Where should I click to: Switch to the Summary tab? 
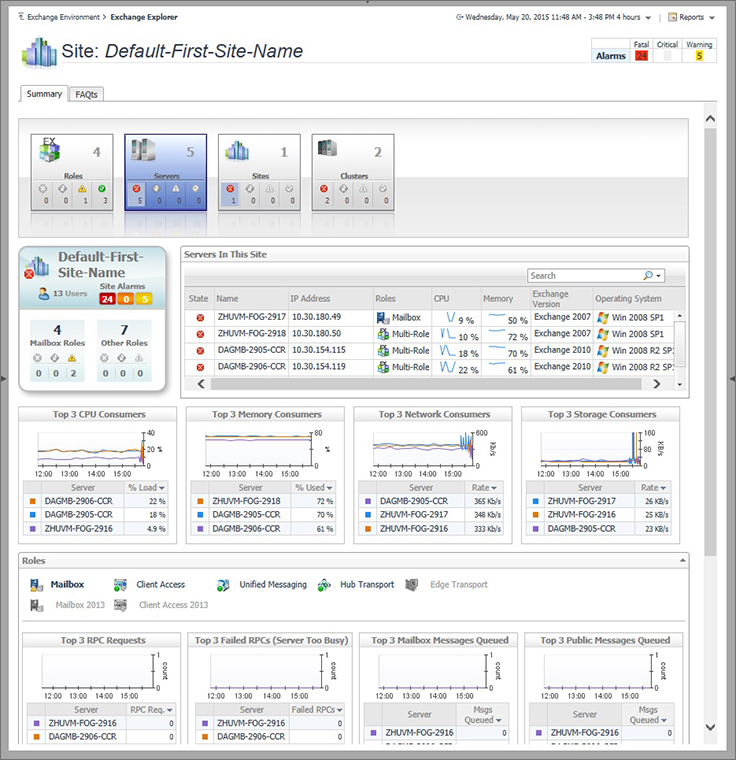tap(44, 94)
